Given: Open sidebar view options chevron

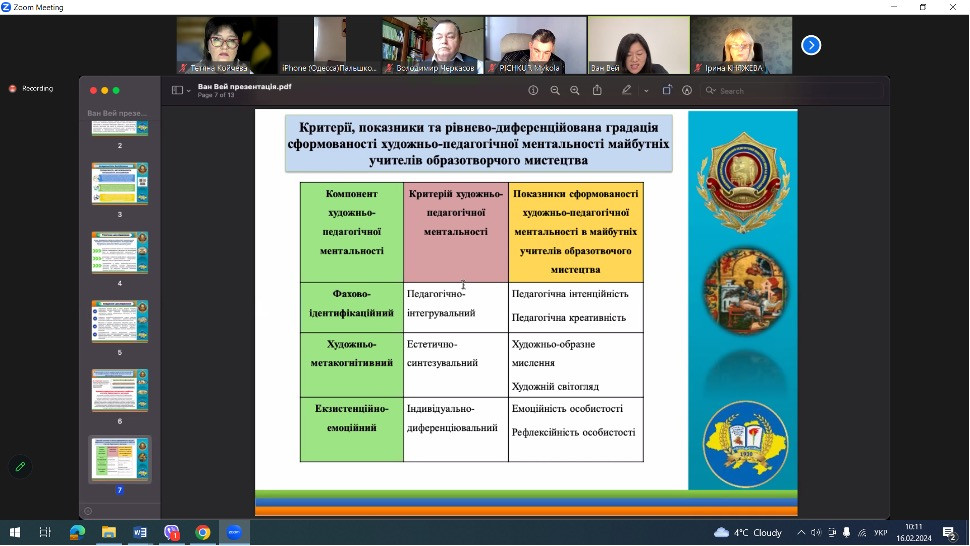Looking at the screenshot, I should click(189, 91).
